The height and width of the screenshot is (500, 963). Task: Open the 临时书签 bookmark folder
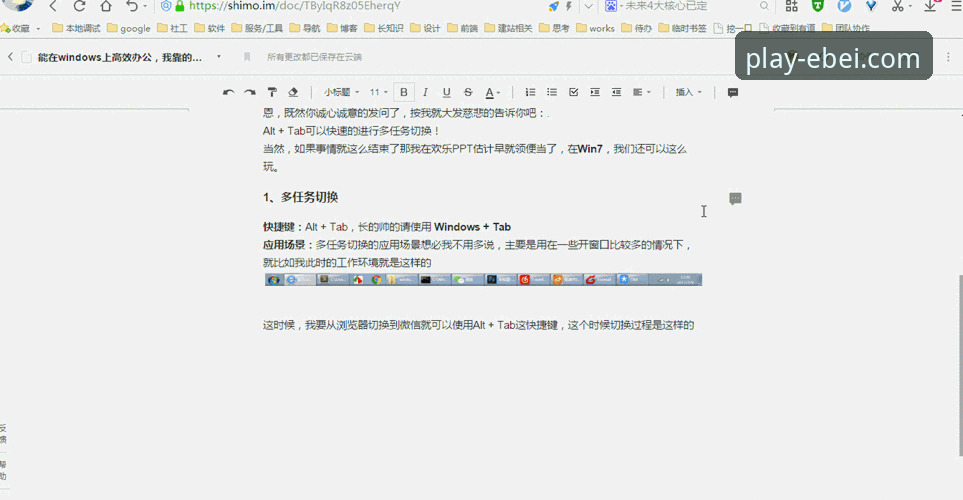coord(682,28)
